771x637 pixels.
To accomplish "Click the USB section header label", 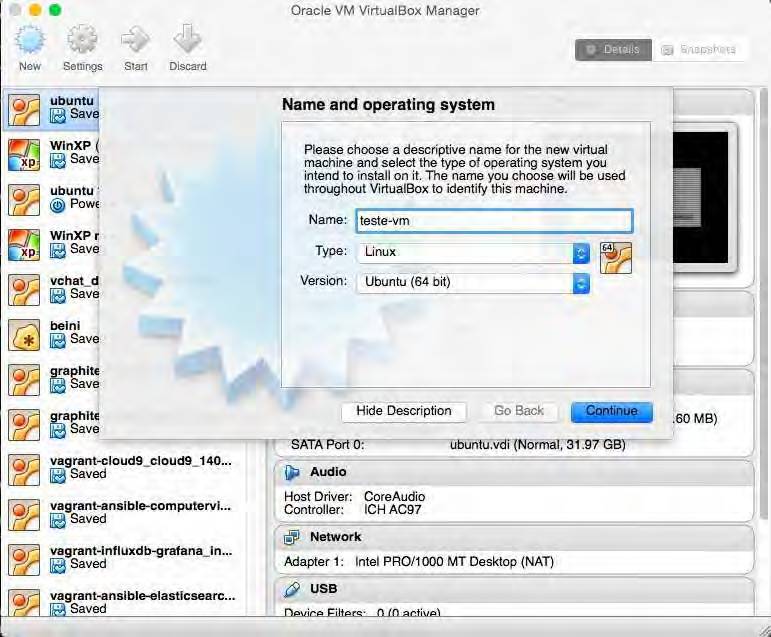I will pos(324,589).
